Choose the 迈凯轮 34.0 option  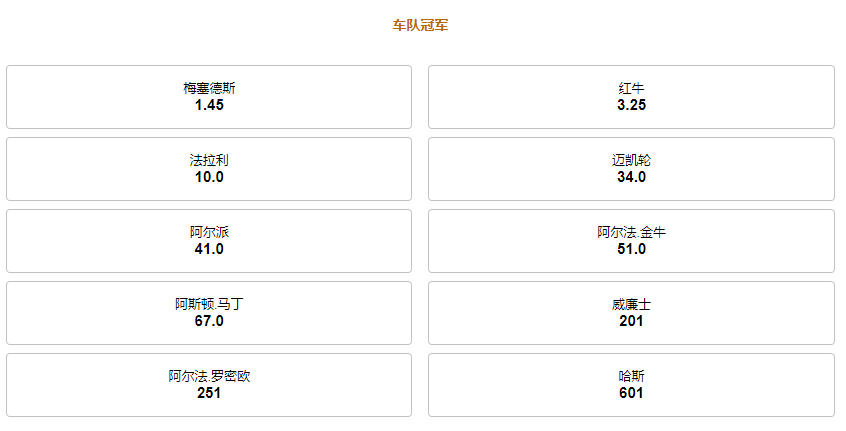pos(631,169)
